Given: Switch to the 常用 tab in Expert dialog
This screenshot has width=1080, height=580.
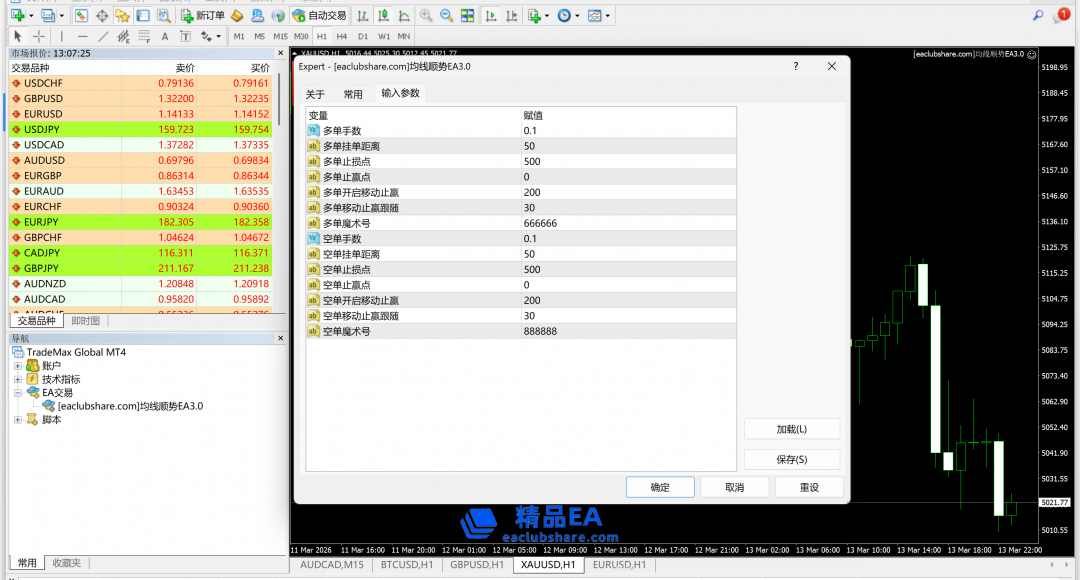Looking at the screenshot, I should click(x=353, y=94).
